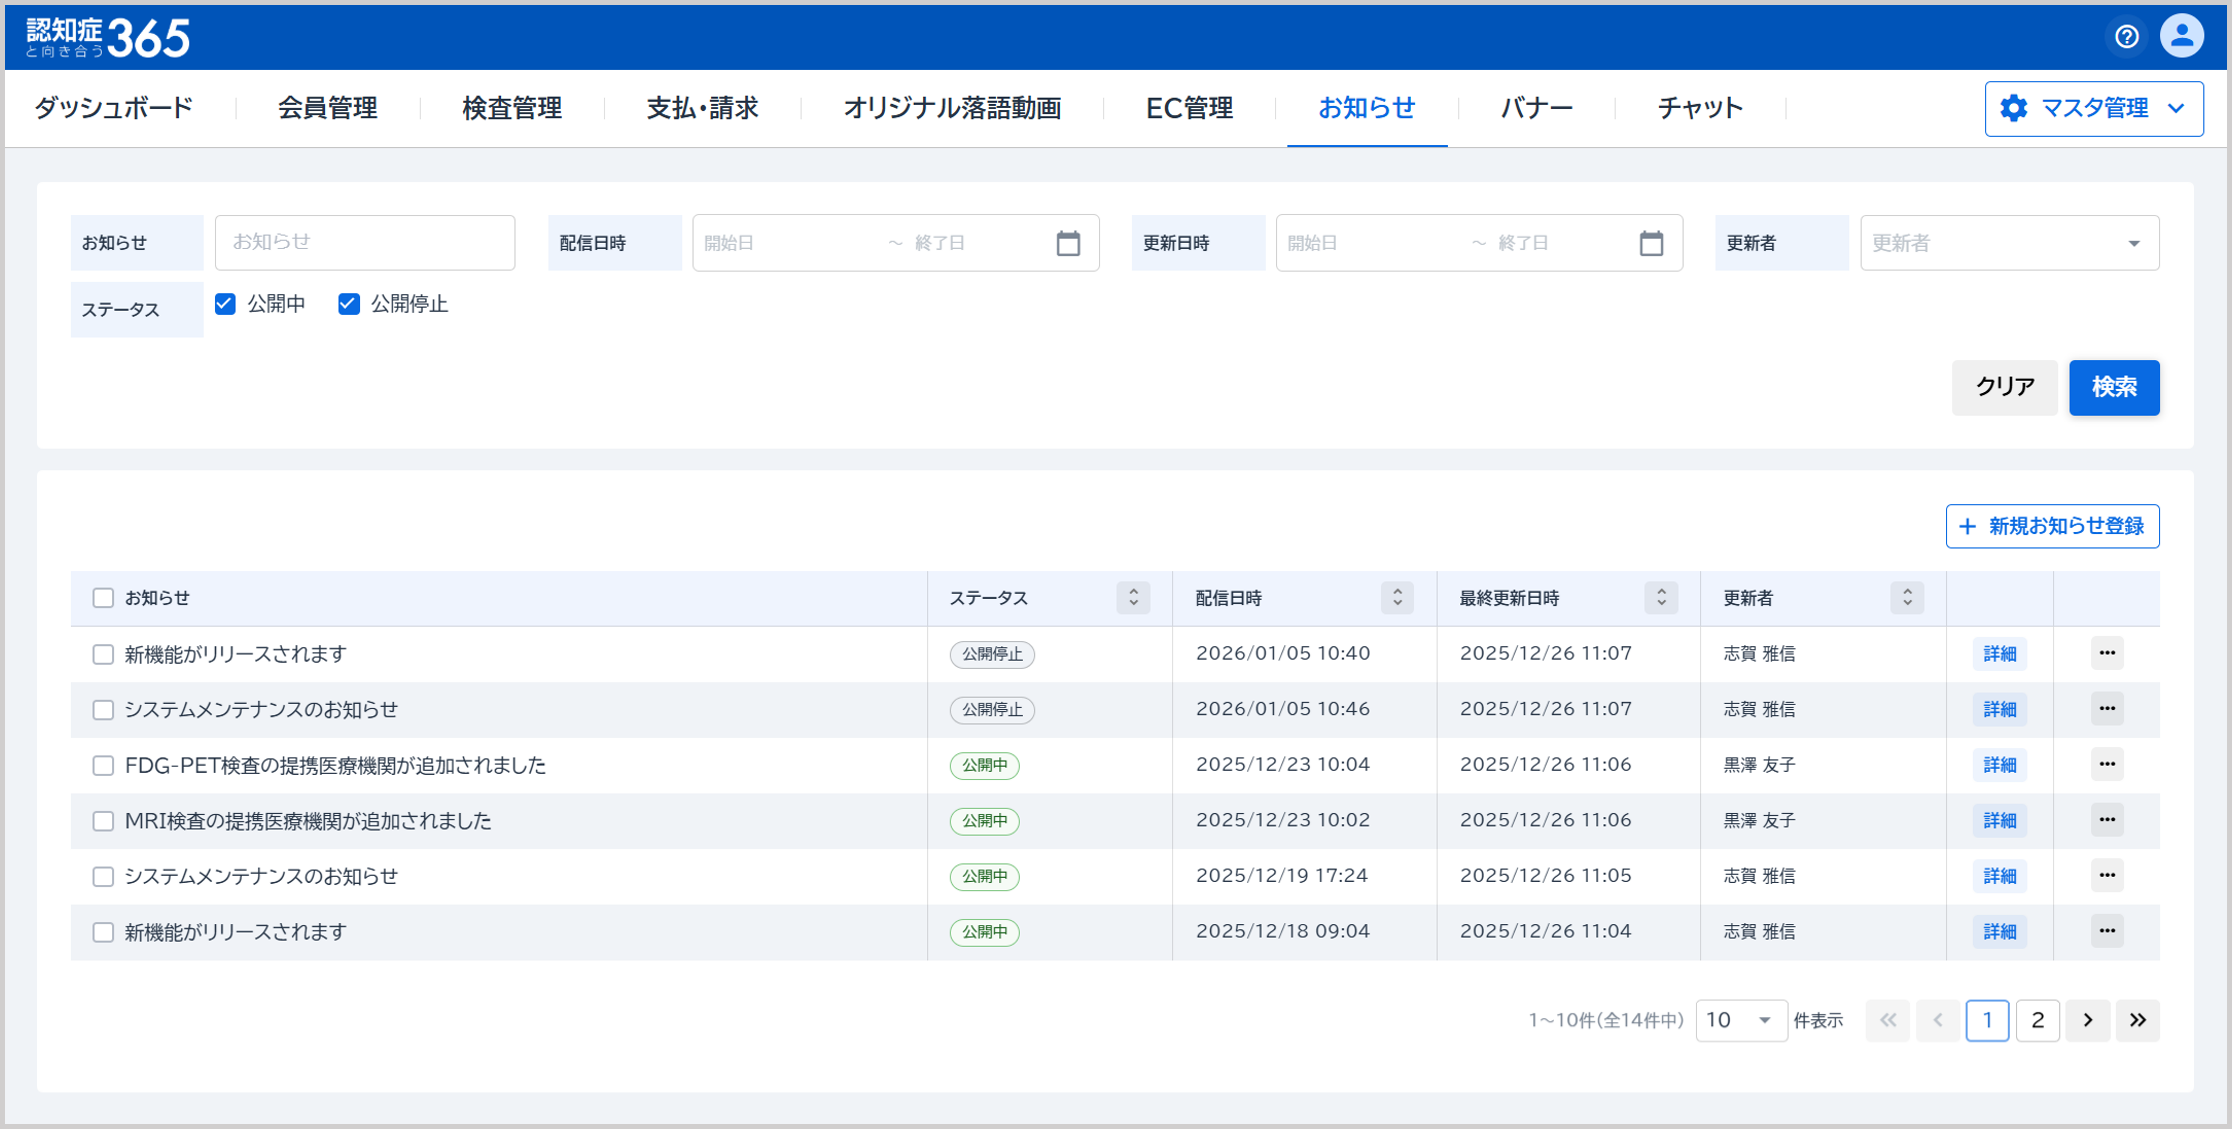Image resolution: width=2232 pixels, height=1129 pixels.
Task: Open calendar picker for 更新日時 range
Action: point(1651,243)
